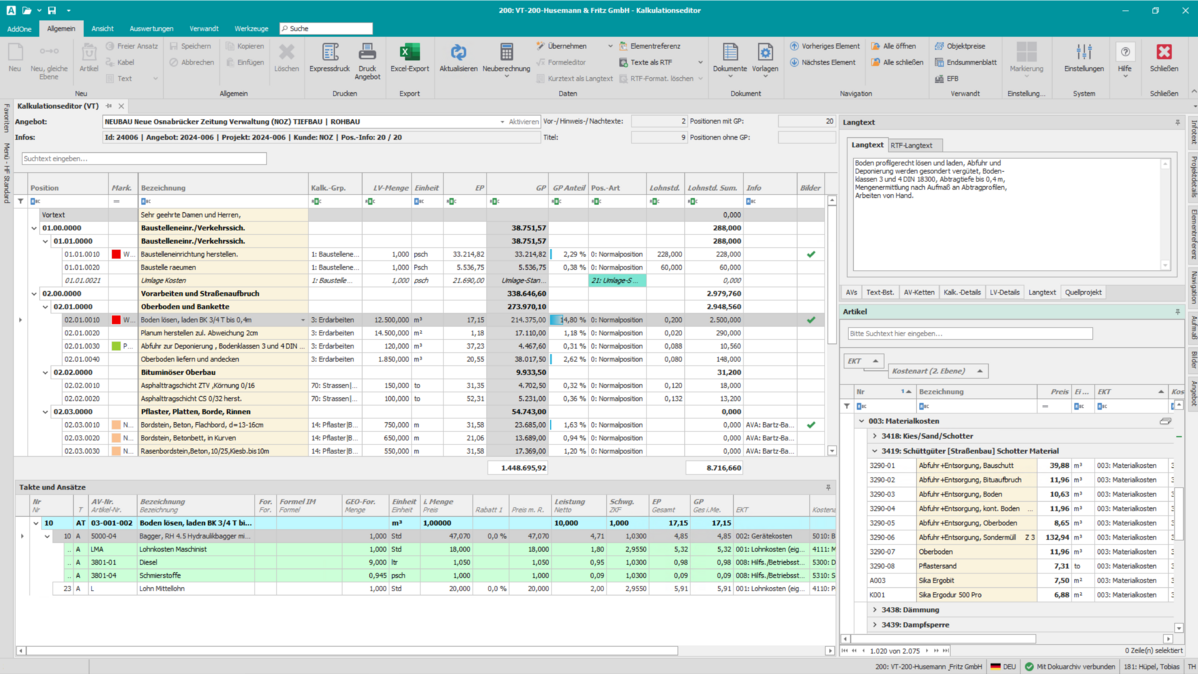This screenshot has width=1198, height=674.
Task: Click red marker swatch on position 01.01.0010
Action: pos(116,254)
